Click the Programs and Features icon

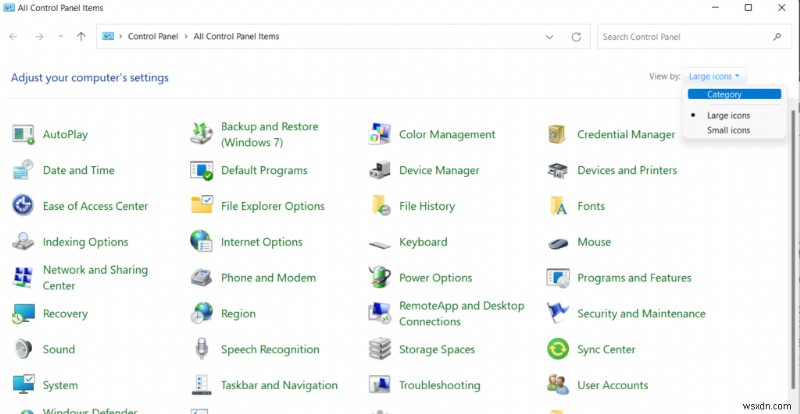point(558,278)
